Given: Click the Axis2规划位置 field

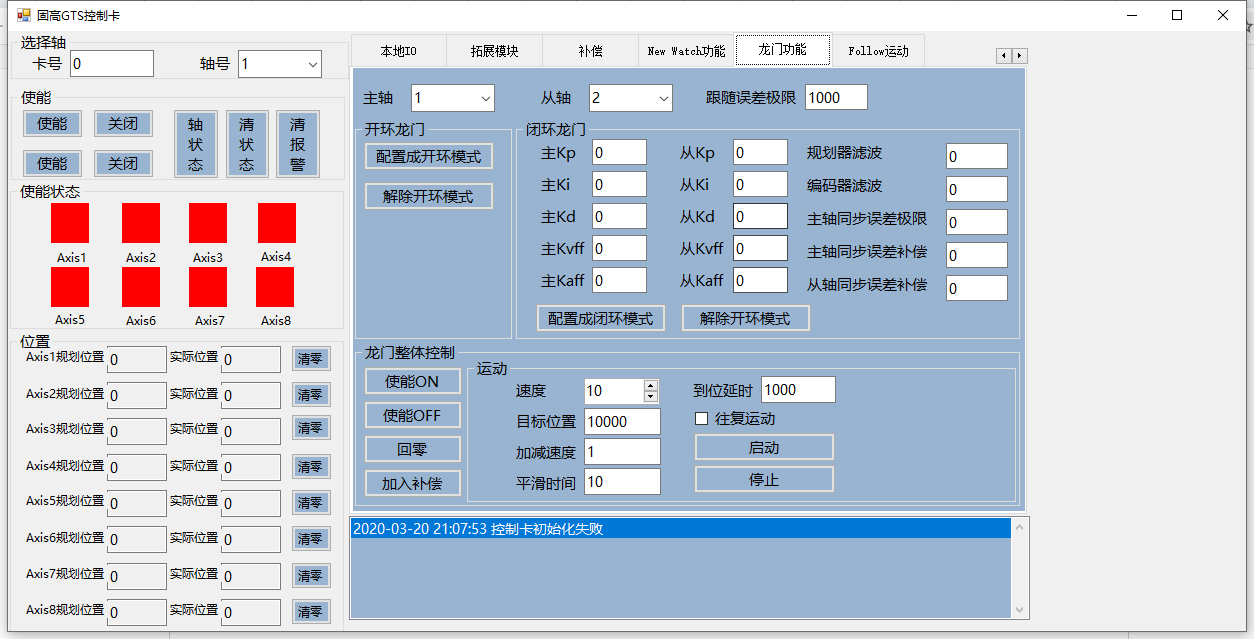Looking at the screenshot, I should tap(137, 395).
